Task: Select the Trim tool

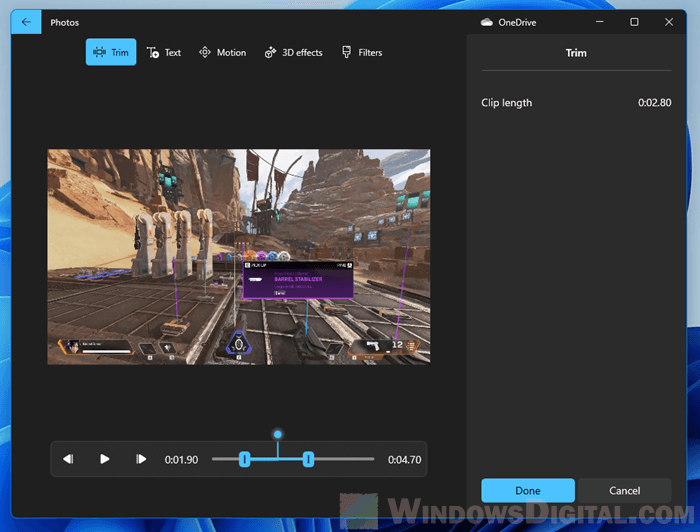Action: 111,52
